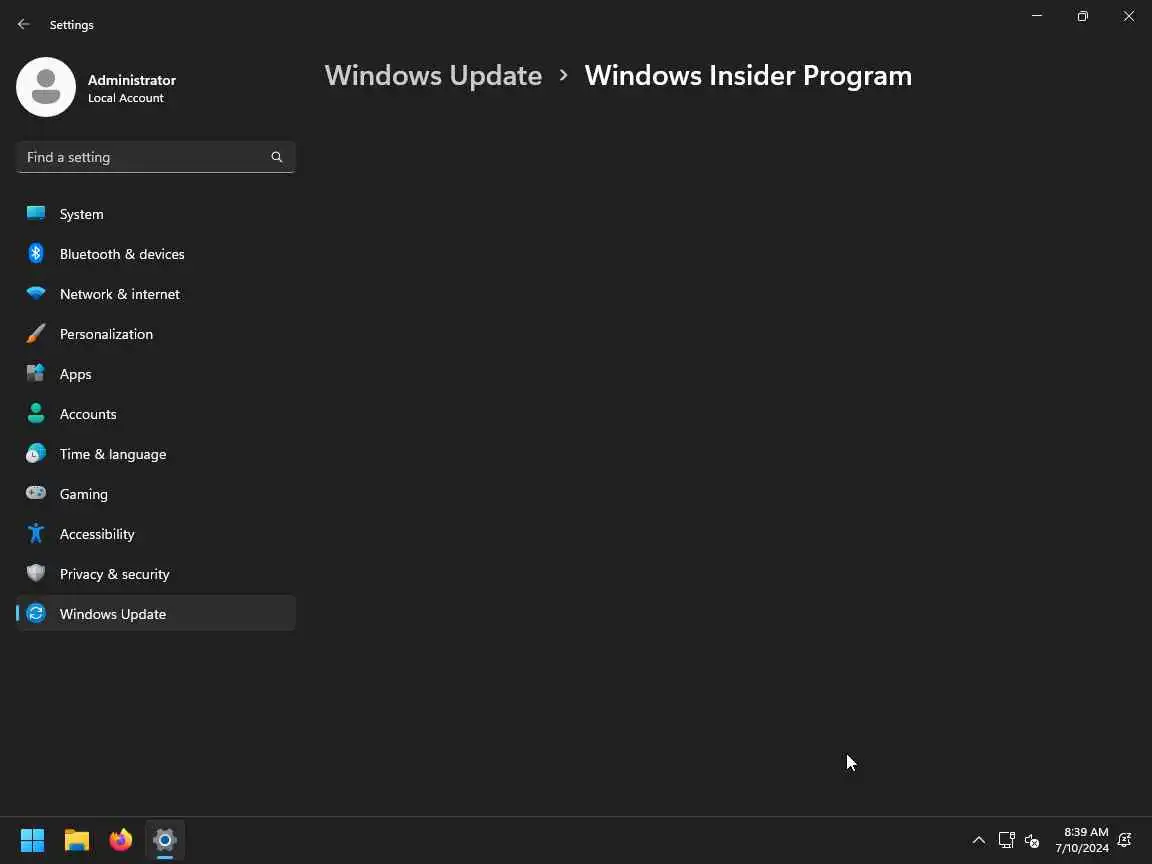Viewport: 1152px width, 864px height.
Task: Open Privacy & security label
Action: (x=115, y=575)
